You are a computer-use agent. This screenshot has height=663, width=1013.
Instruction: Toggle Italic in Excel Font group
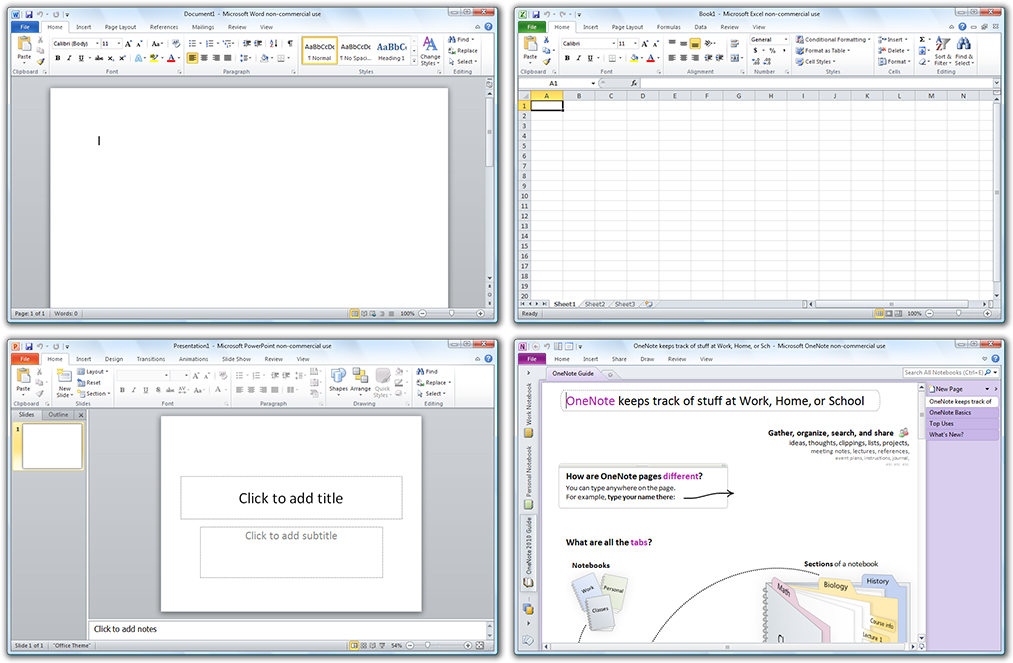point(578,58)
